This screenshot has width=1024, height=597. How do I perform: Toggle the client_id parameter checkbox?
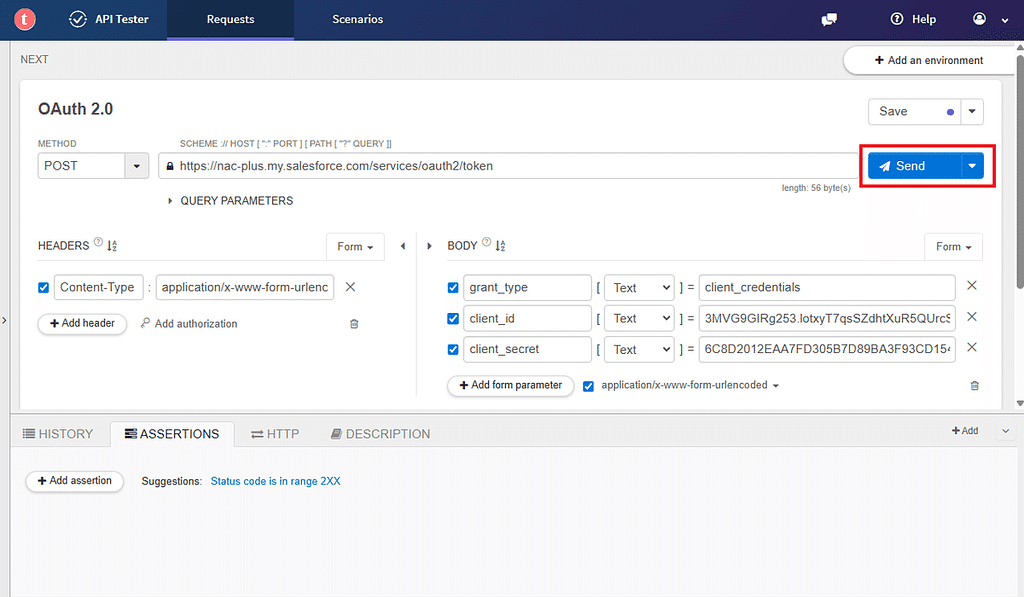[453, 319]
